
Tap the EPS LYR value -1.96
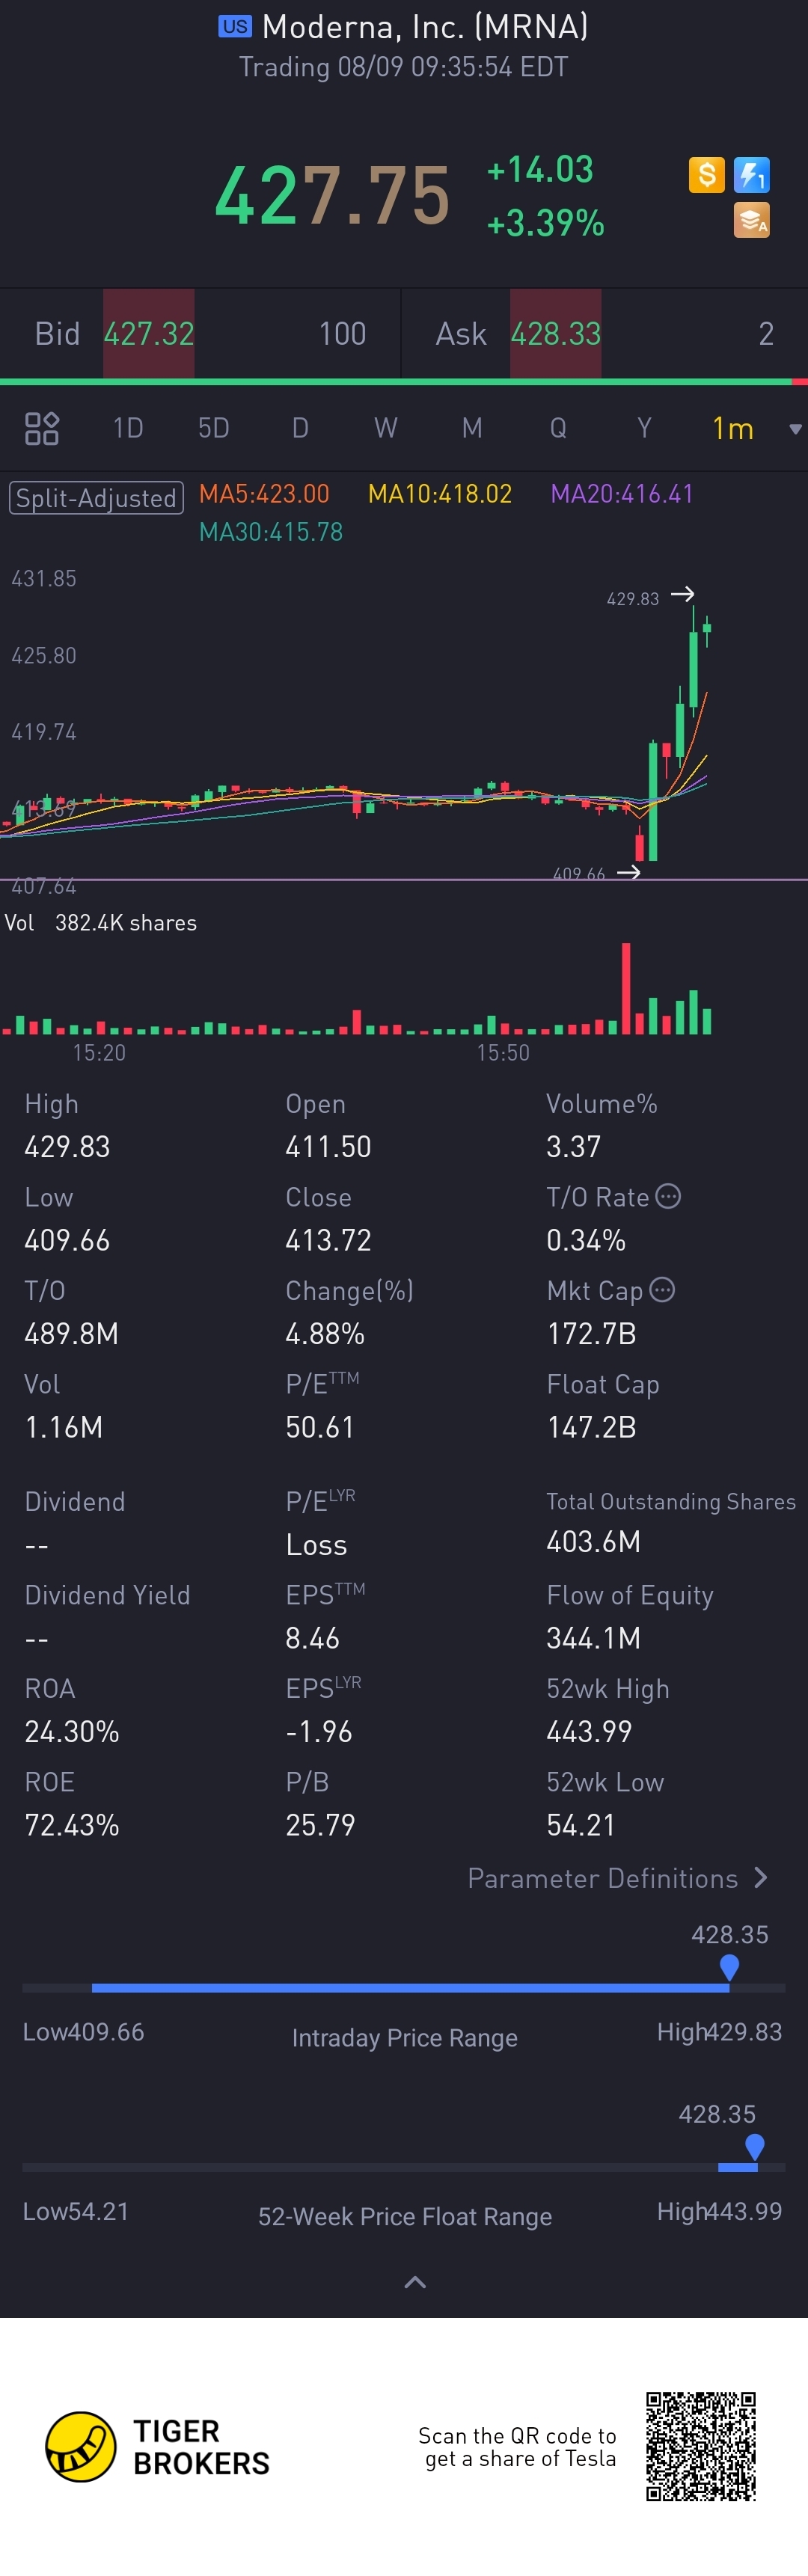tap(319, 1731)
